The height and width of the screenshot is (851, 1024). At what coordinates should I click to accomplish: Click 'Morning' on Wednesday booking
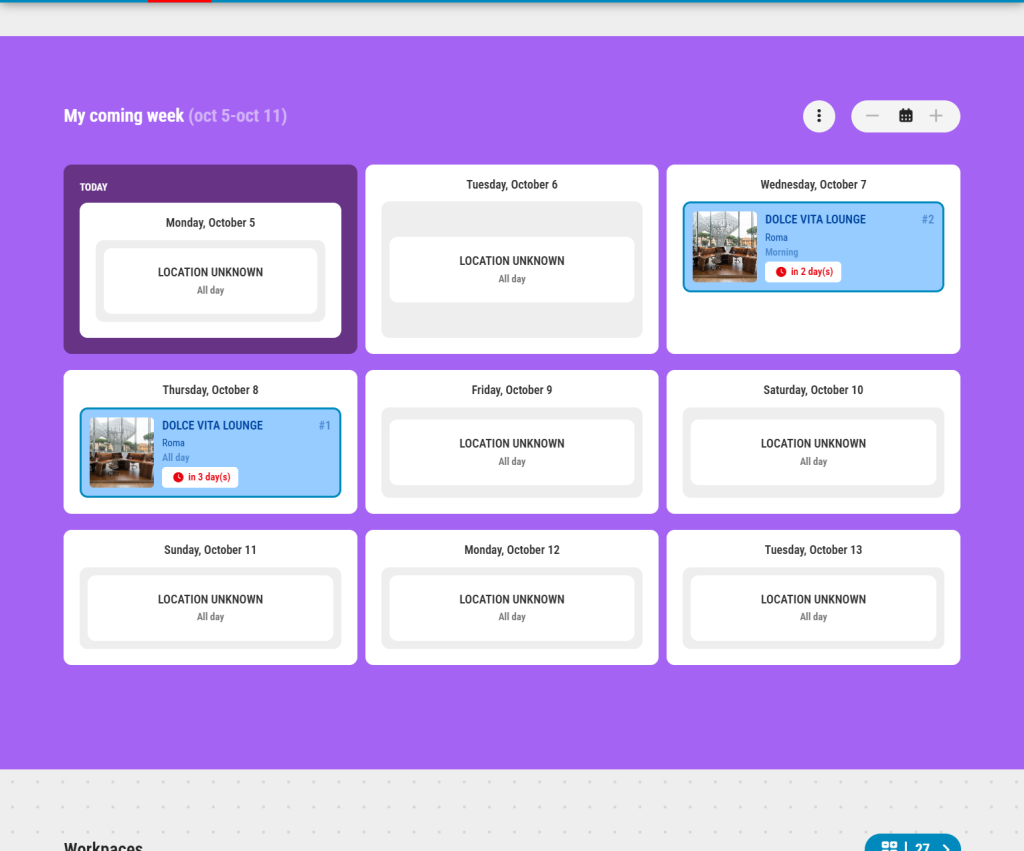(x=781, y=252)
